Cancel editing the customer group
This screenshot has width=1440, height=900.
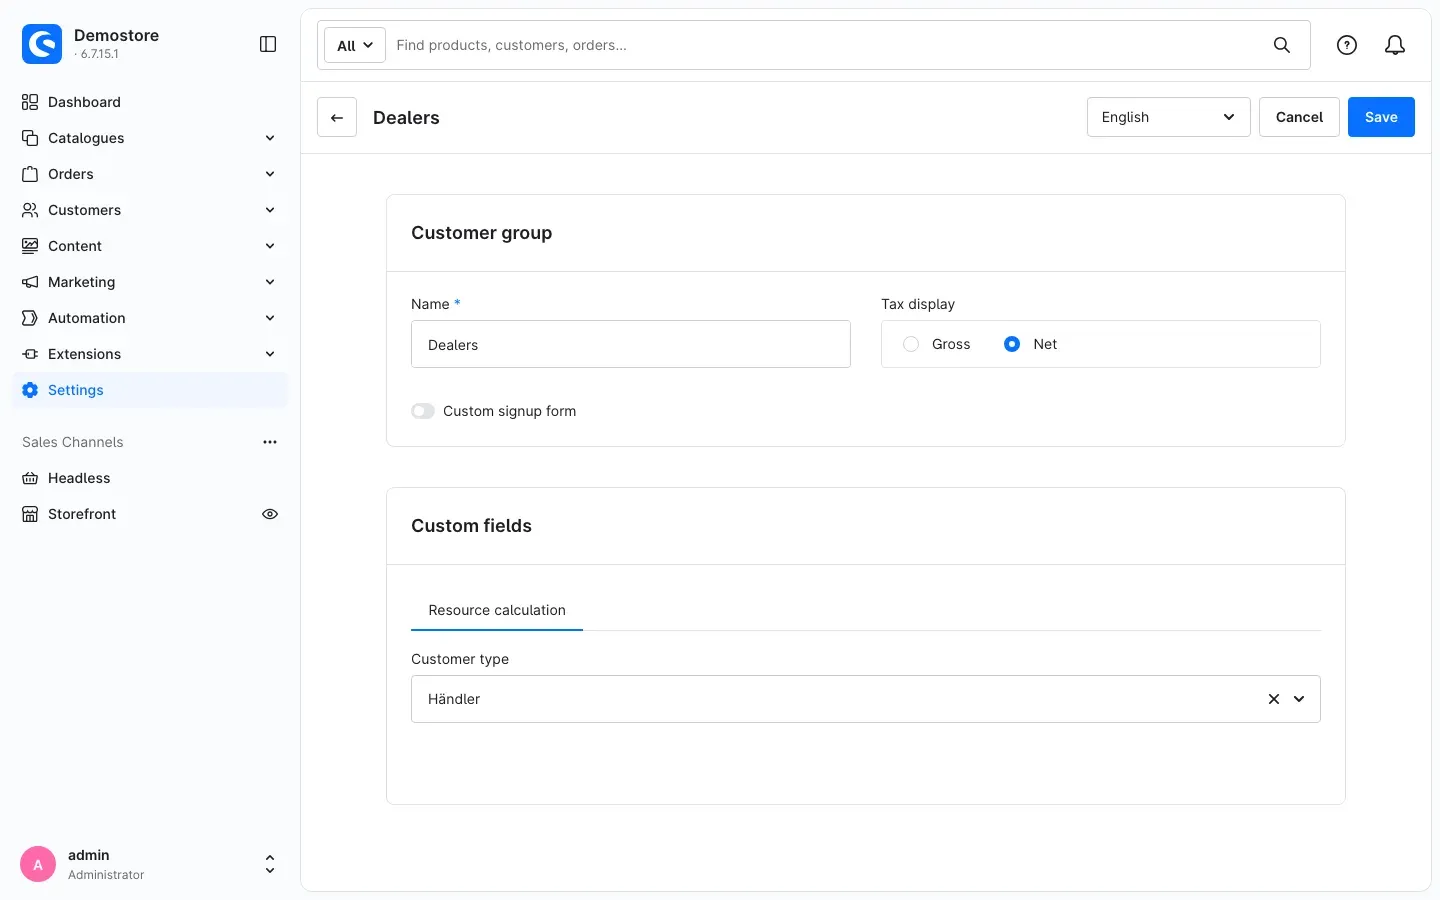[1299, 117]
